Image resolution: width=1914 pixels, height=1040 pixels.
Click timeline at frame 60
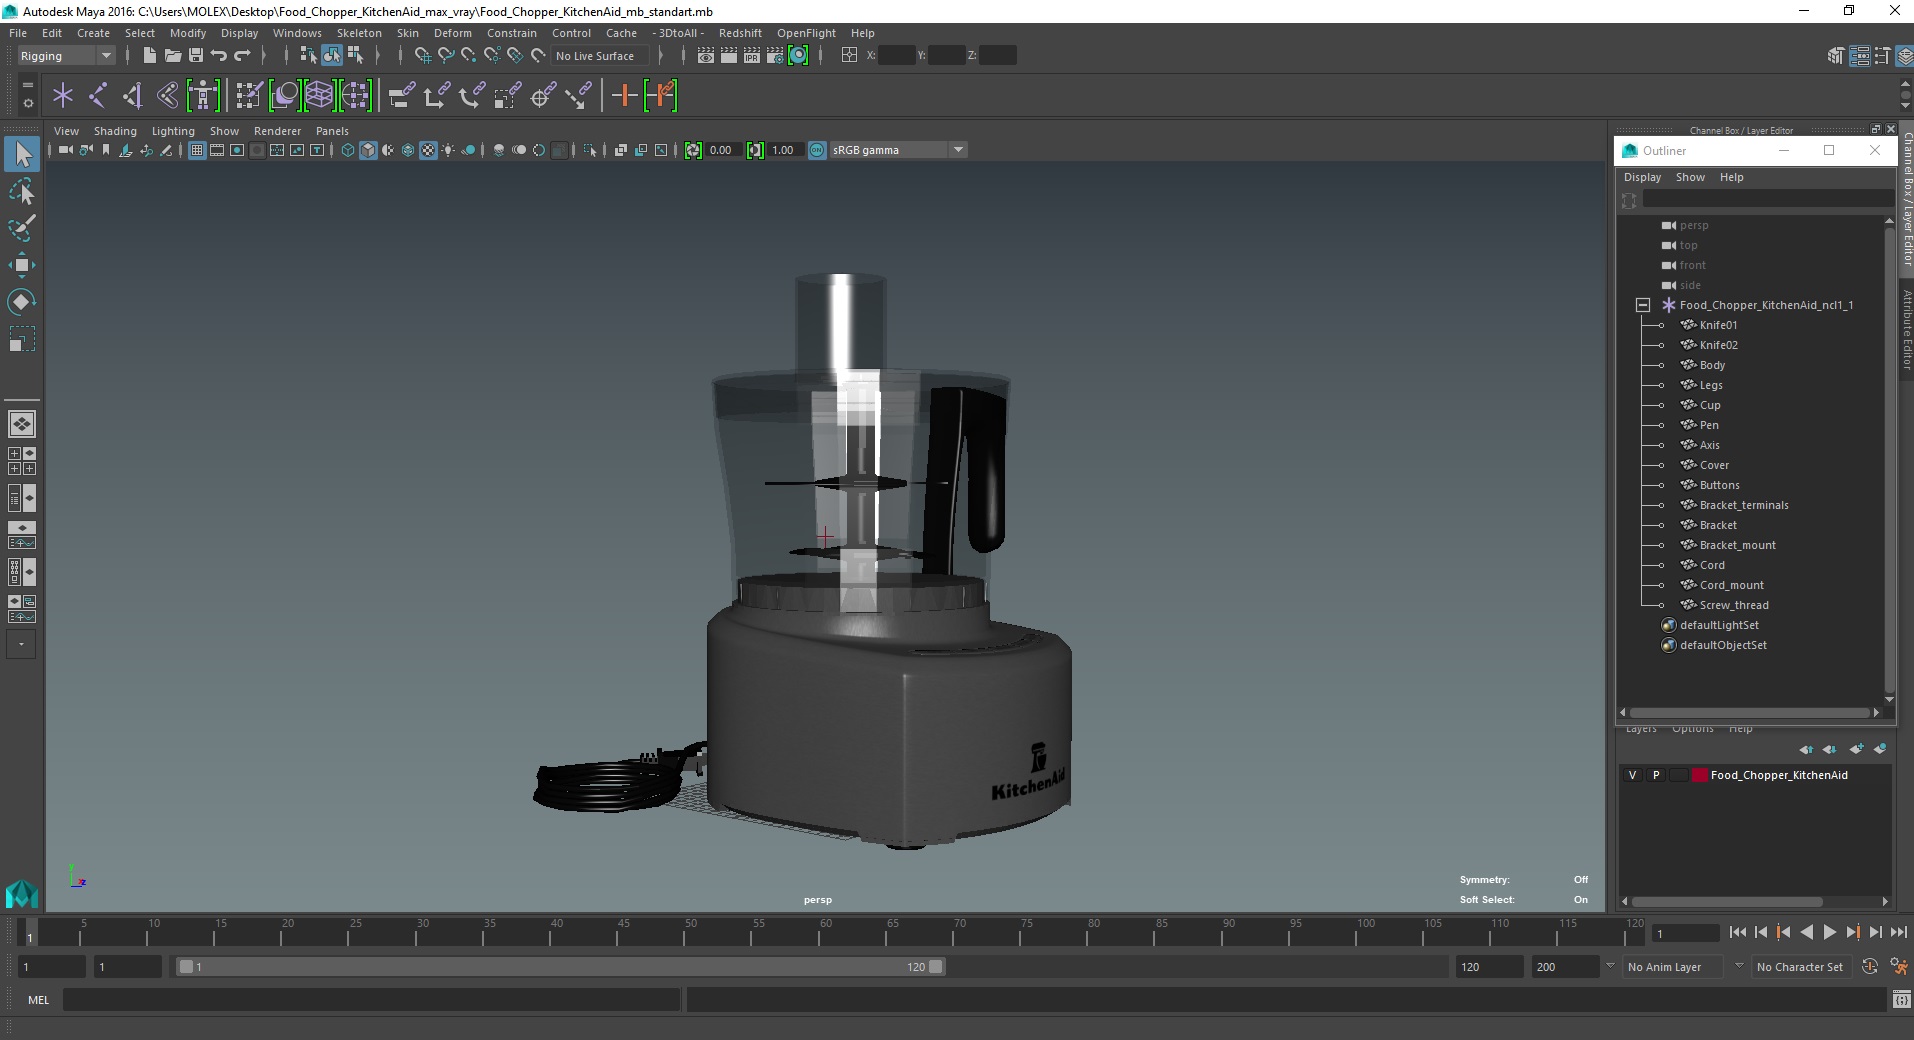tap(826, 932)
